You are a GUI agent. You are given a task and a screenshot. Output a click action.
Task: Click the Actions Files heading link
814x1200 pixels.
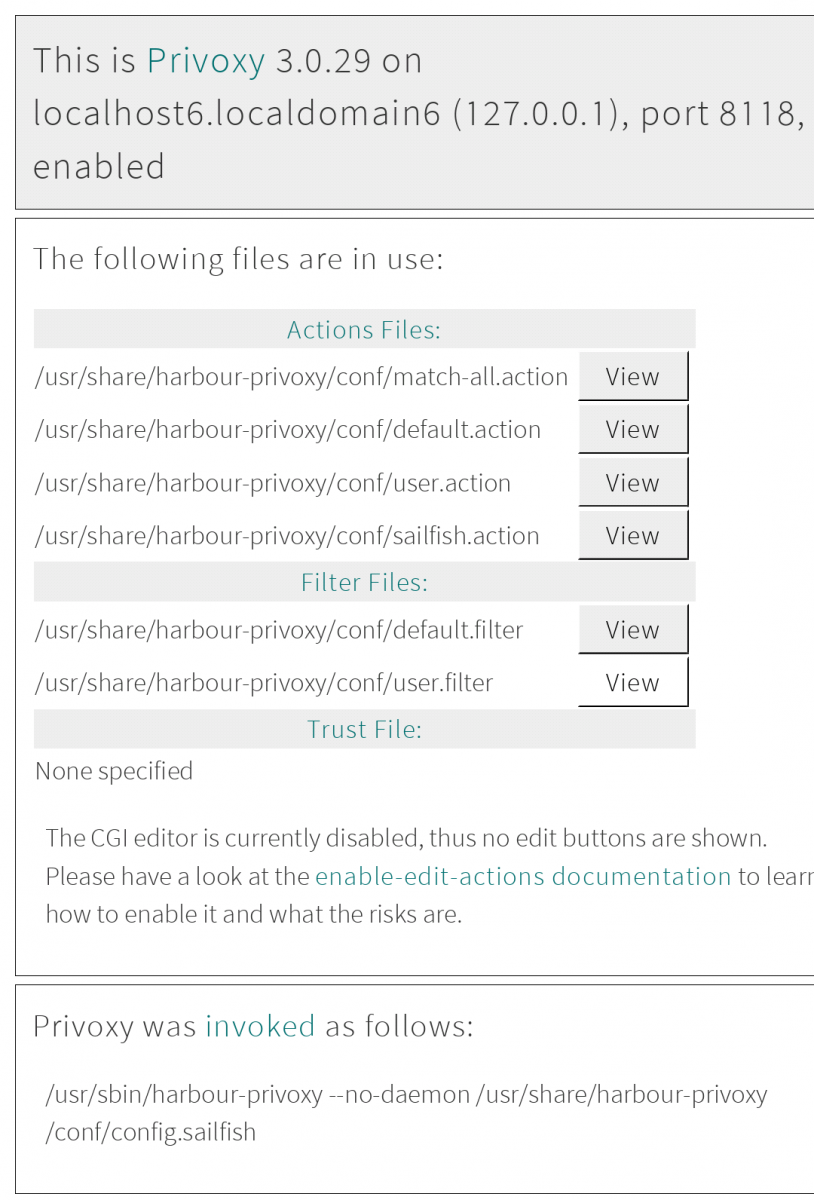(x=364, y=329)
